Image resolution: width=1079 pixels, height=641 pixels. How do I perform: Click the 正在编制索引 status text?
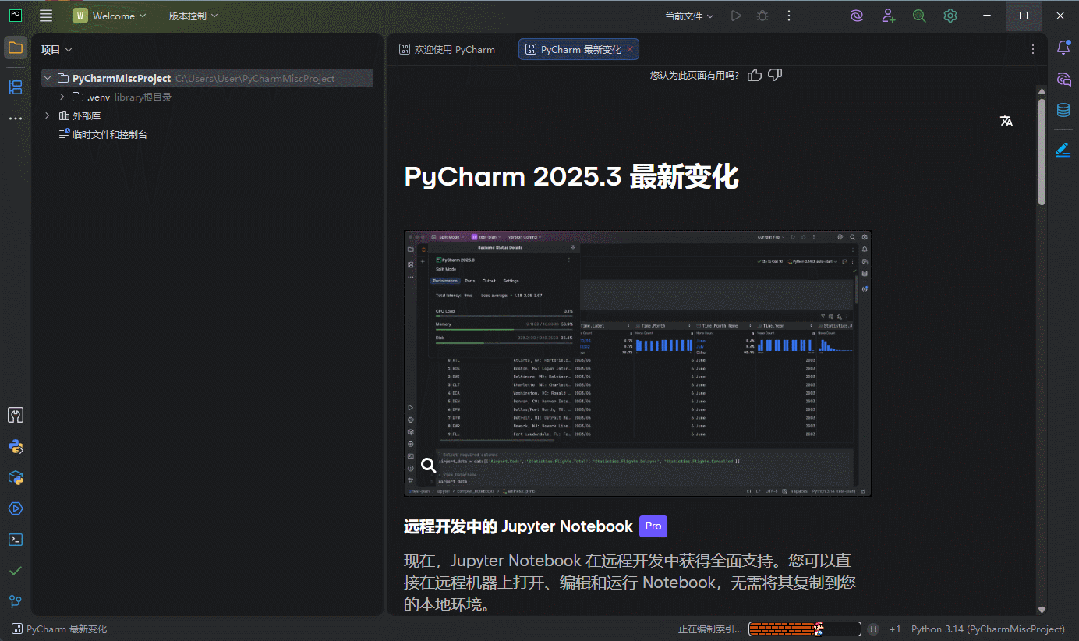pos(709,629)
